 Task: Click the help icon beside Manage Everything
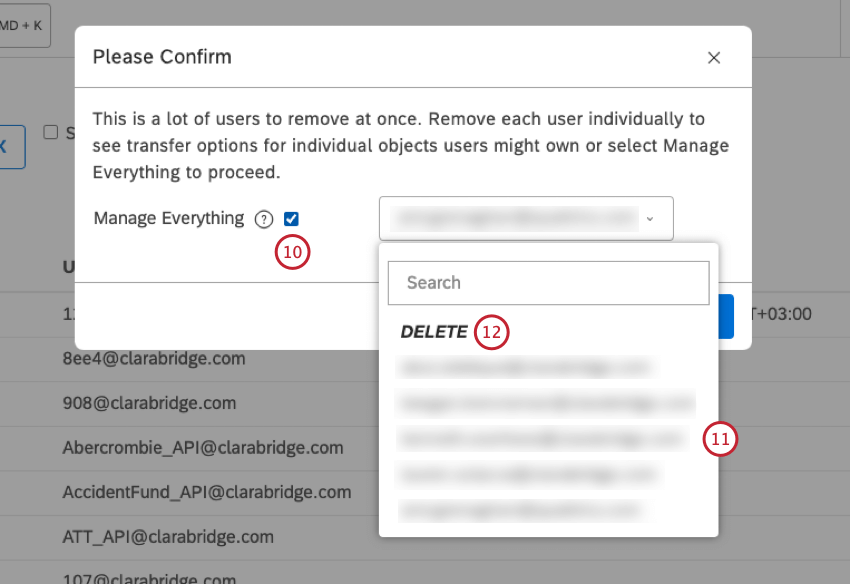click(263, 218)
